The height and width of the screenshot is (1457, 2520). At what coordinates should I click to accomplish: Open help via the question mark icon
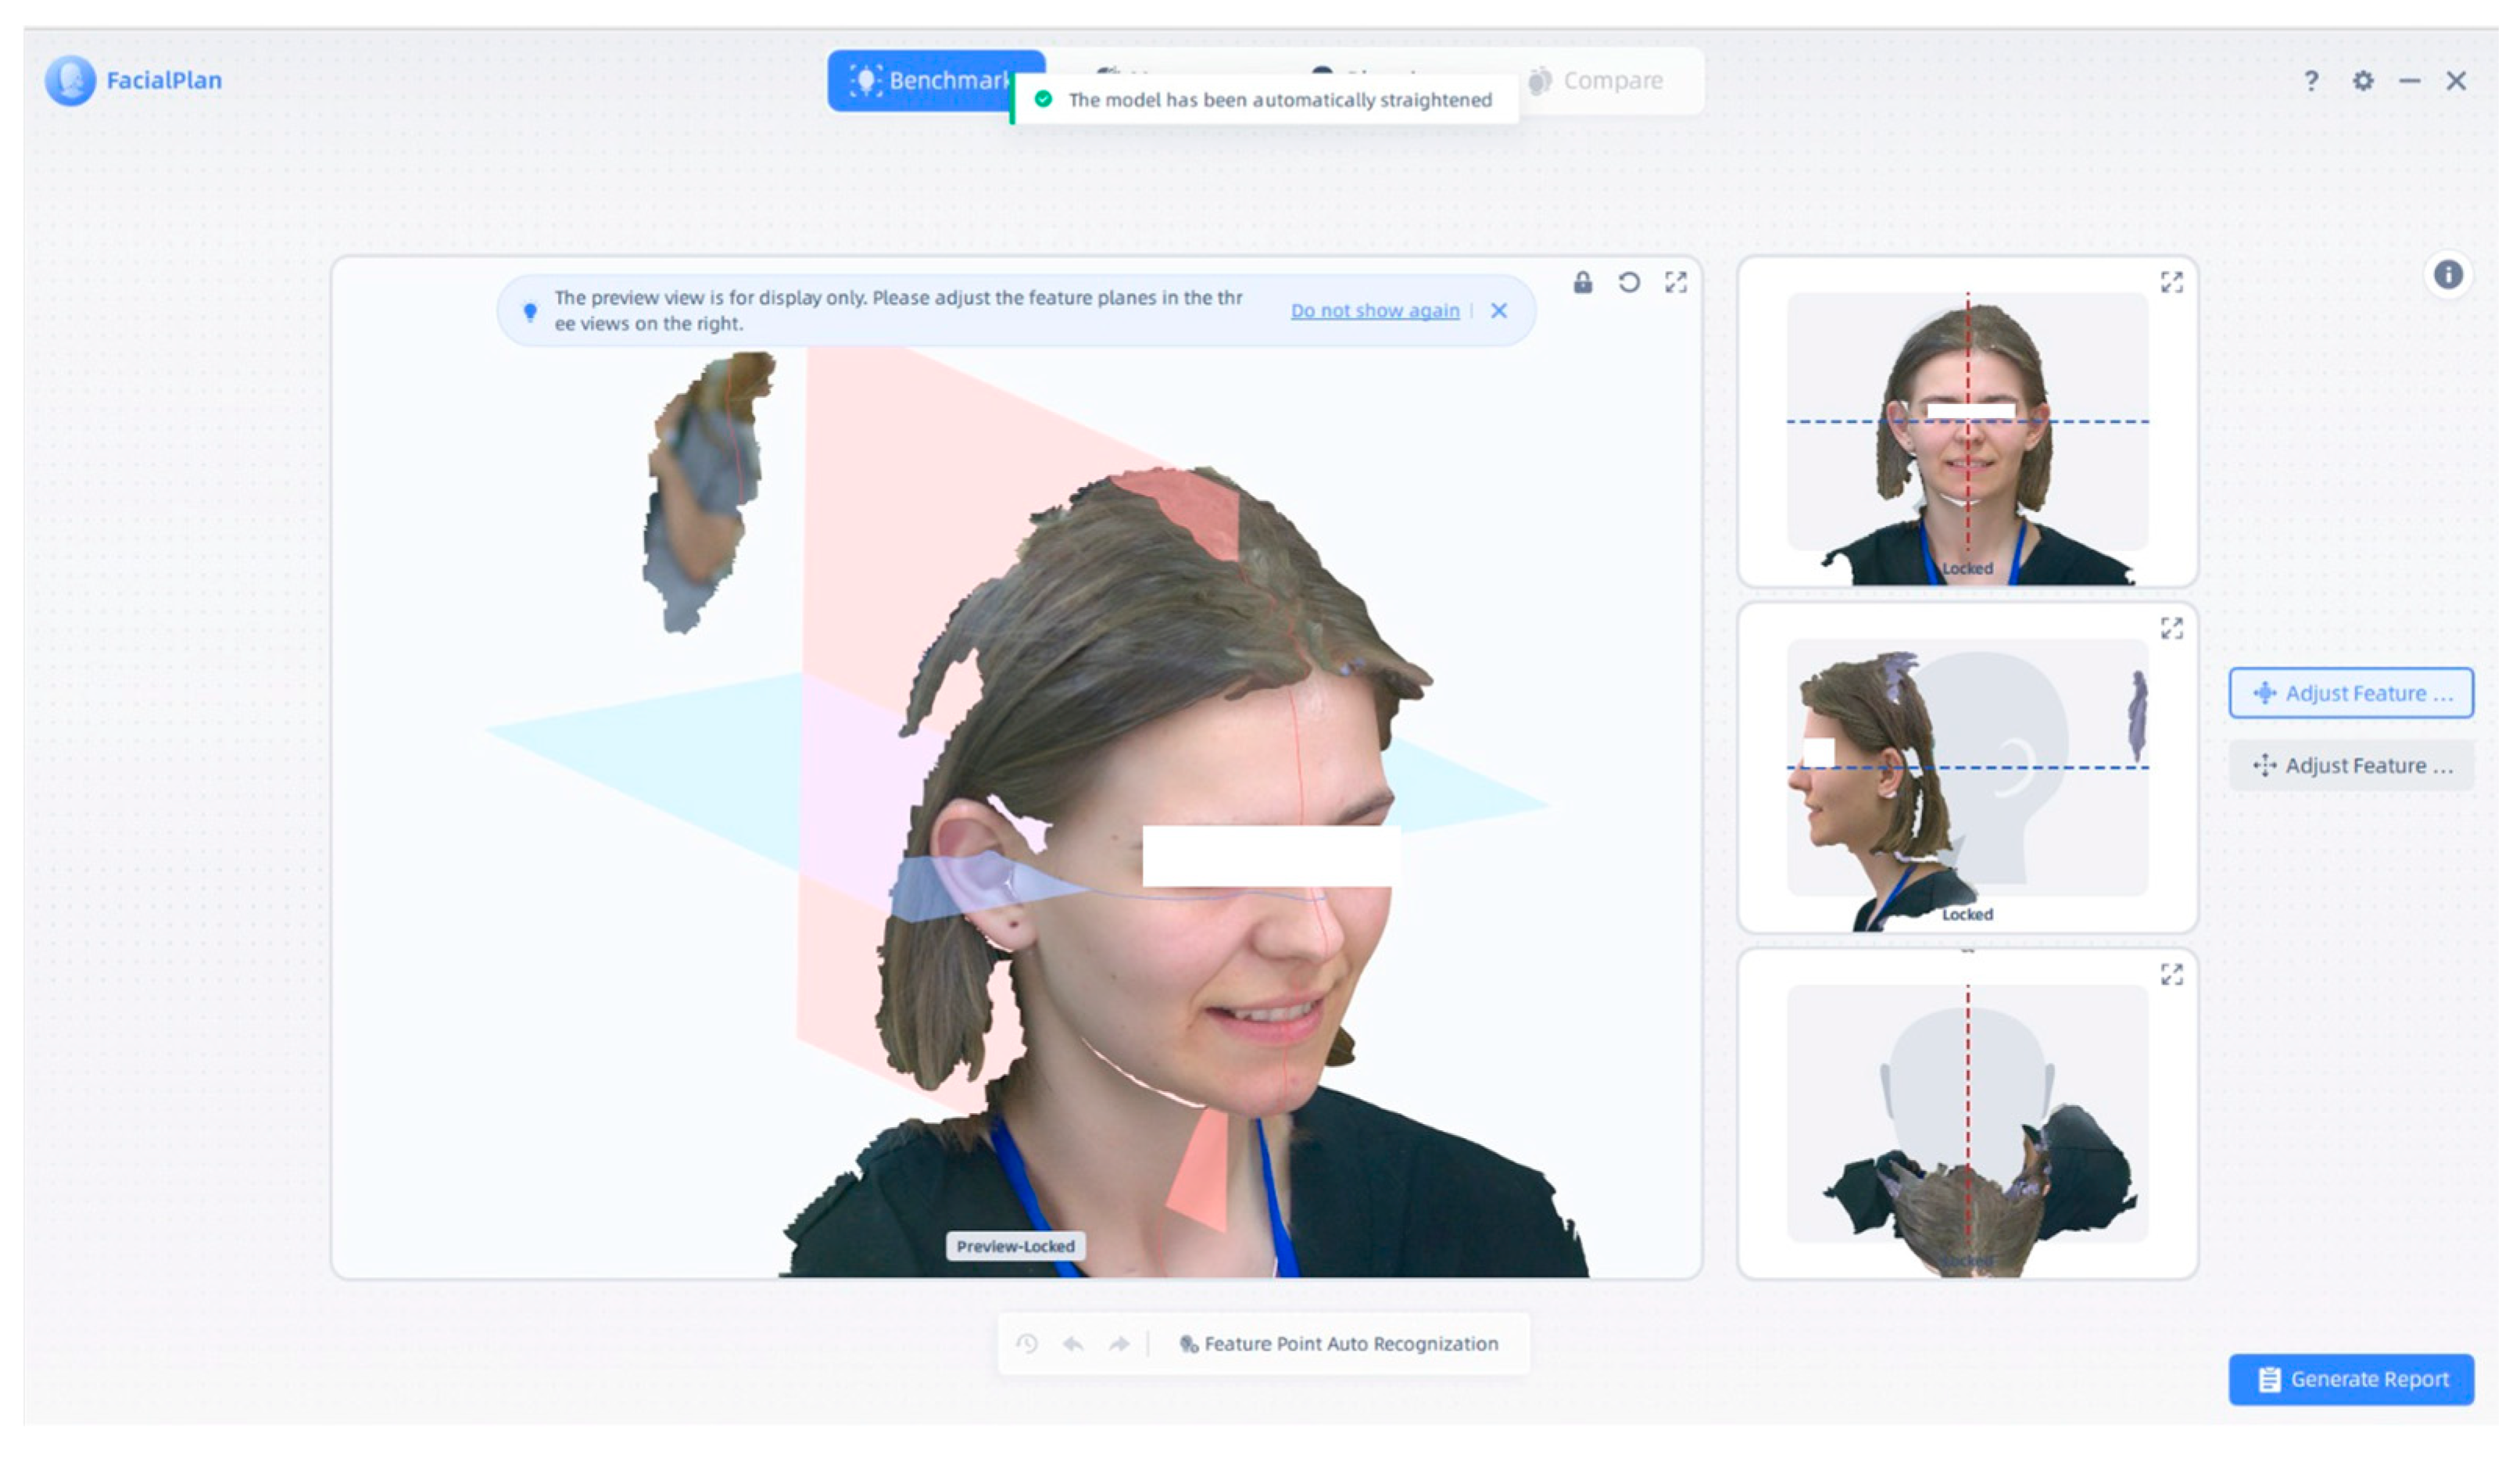pyautogui.click(x=2311, y=81)
